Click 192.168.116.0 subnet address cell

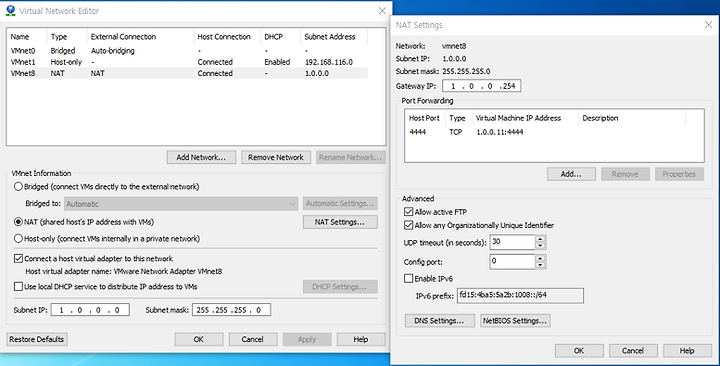(x=329, y=62)
